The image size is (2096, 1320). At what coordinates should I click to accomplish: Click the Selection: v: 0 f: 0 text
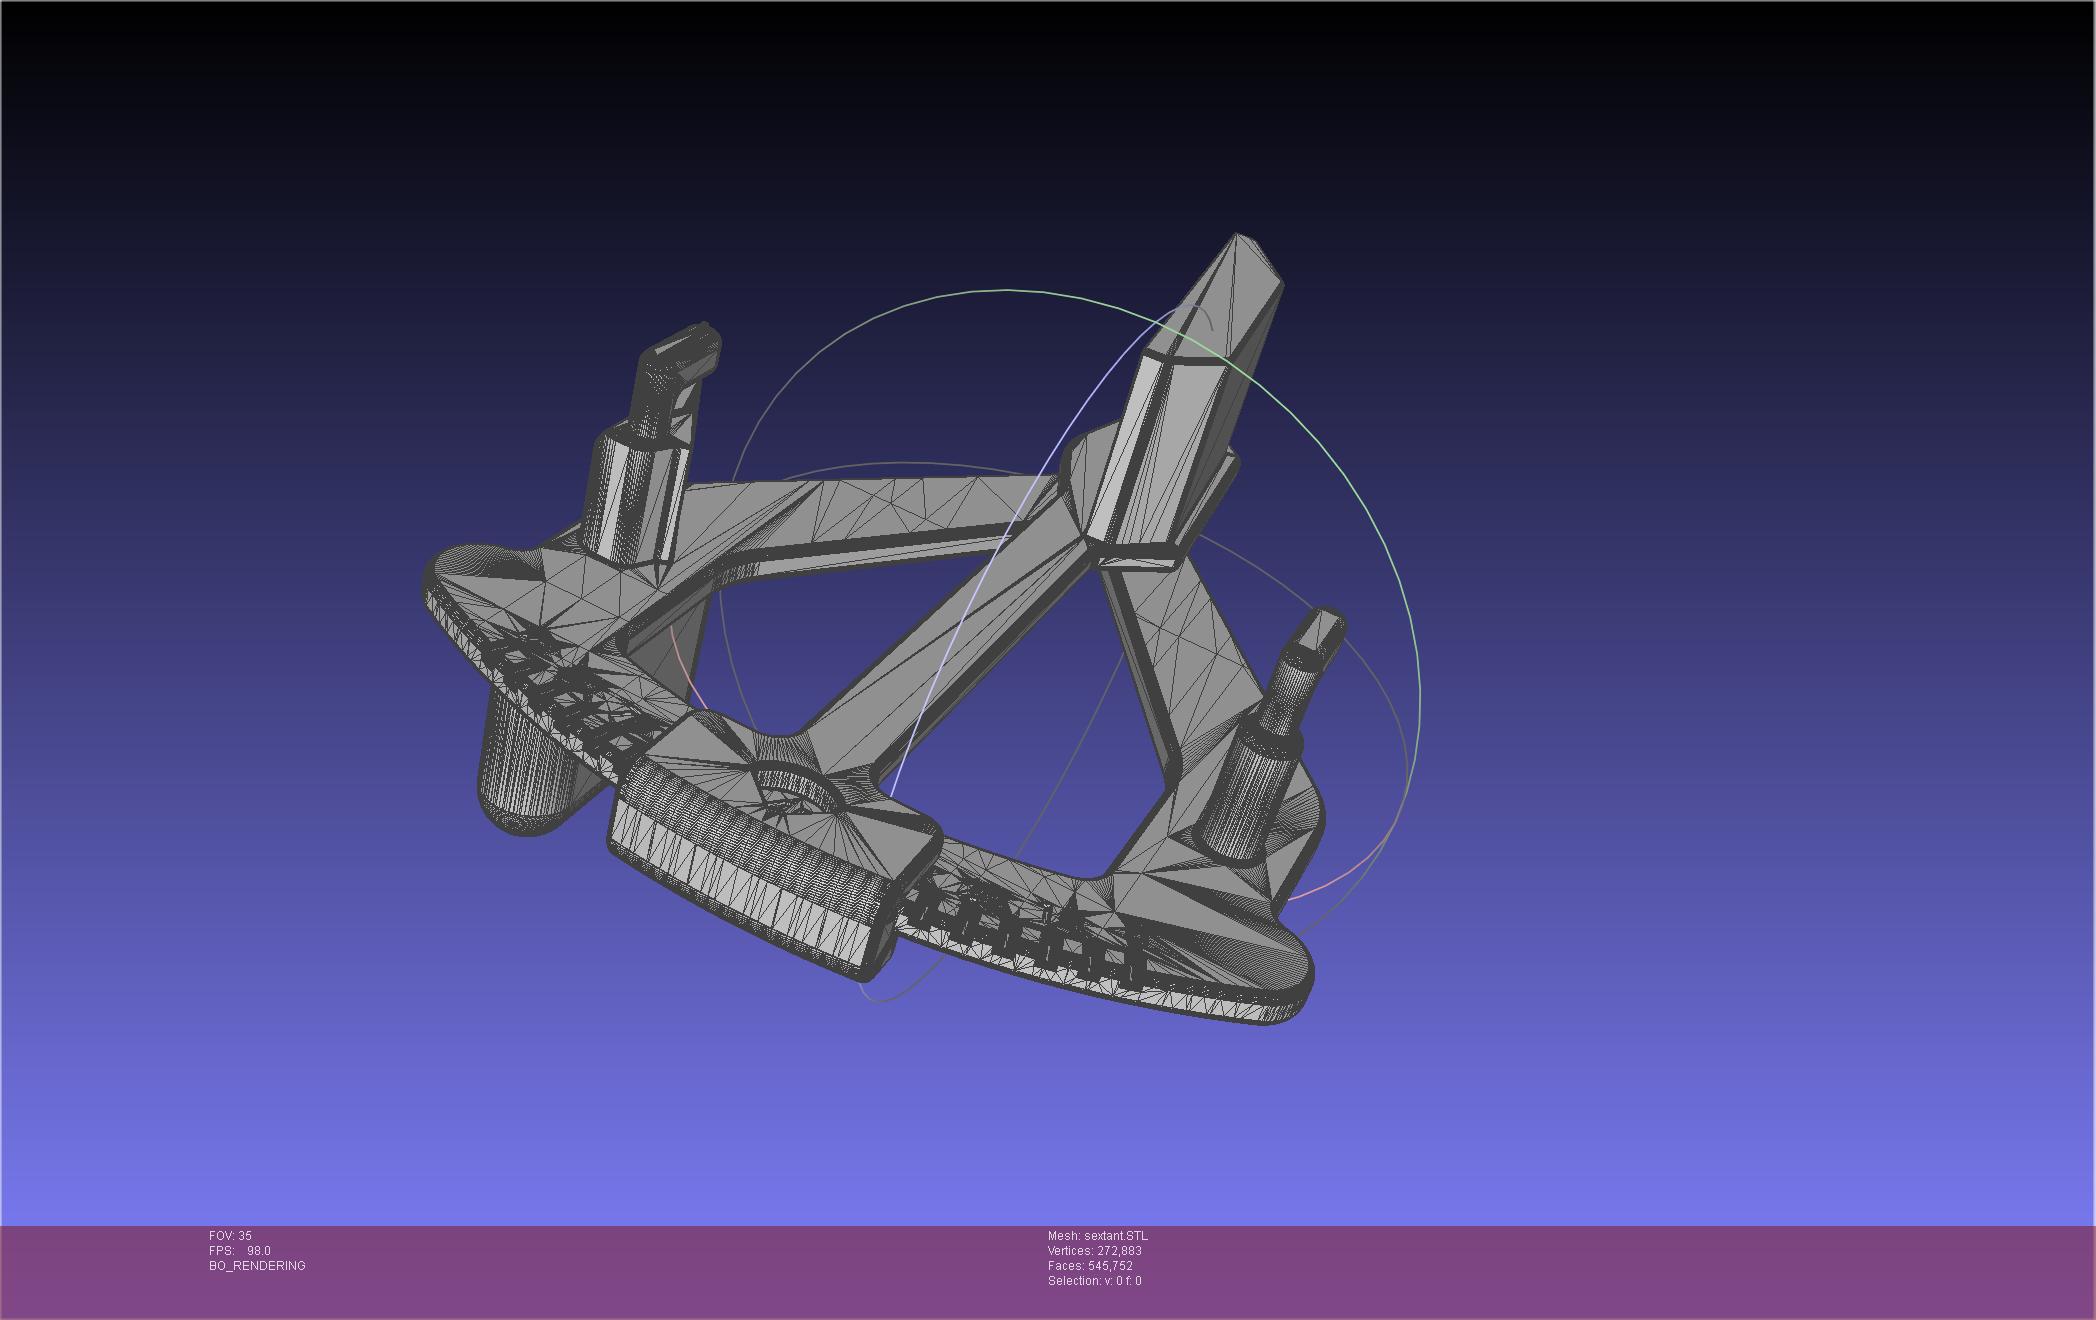(1094, 1281)
